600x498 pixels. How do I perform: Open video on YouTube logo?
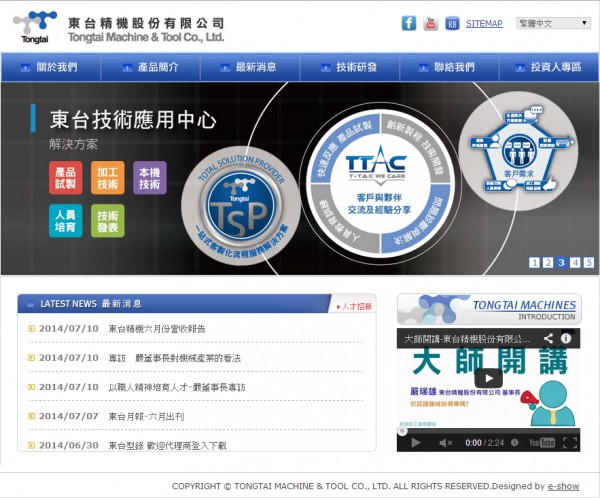point(541,443)
